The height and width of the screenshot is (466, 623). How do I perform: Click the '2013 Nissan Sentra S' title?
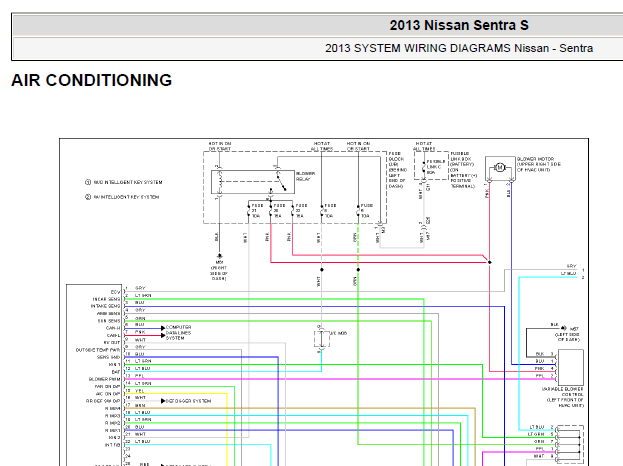[459, 25]
